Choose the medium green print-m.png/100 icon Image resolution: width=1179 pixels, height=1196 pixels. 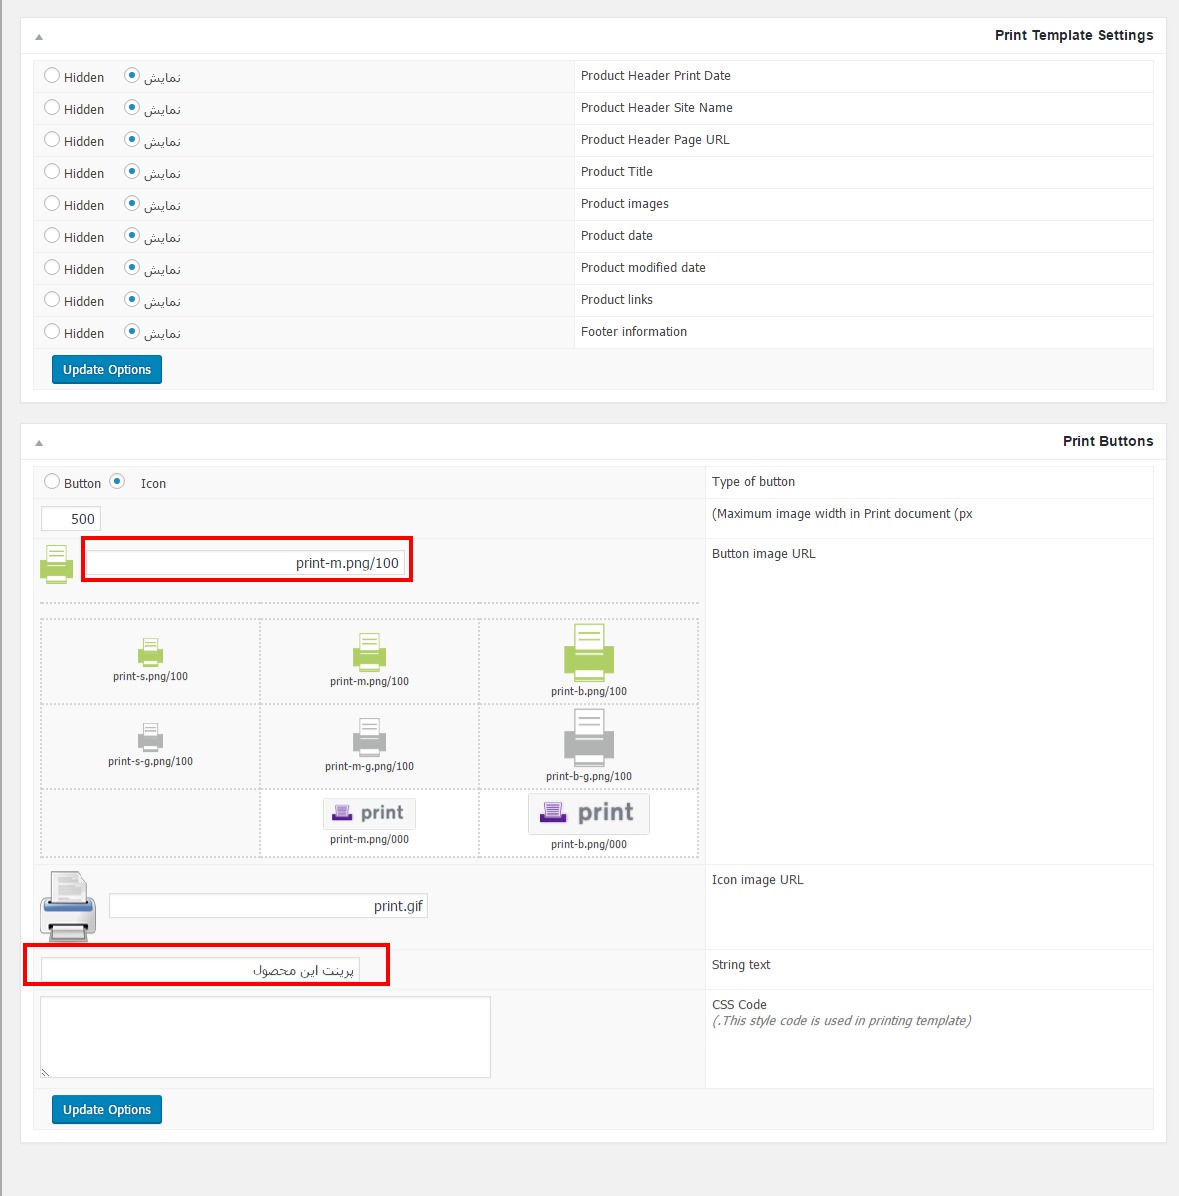click(x=369, y=653)
